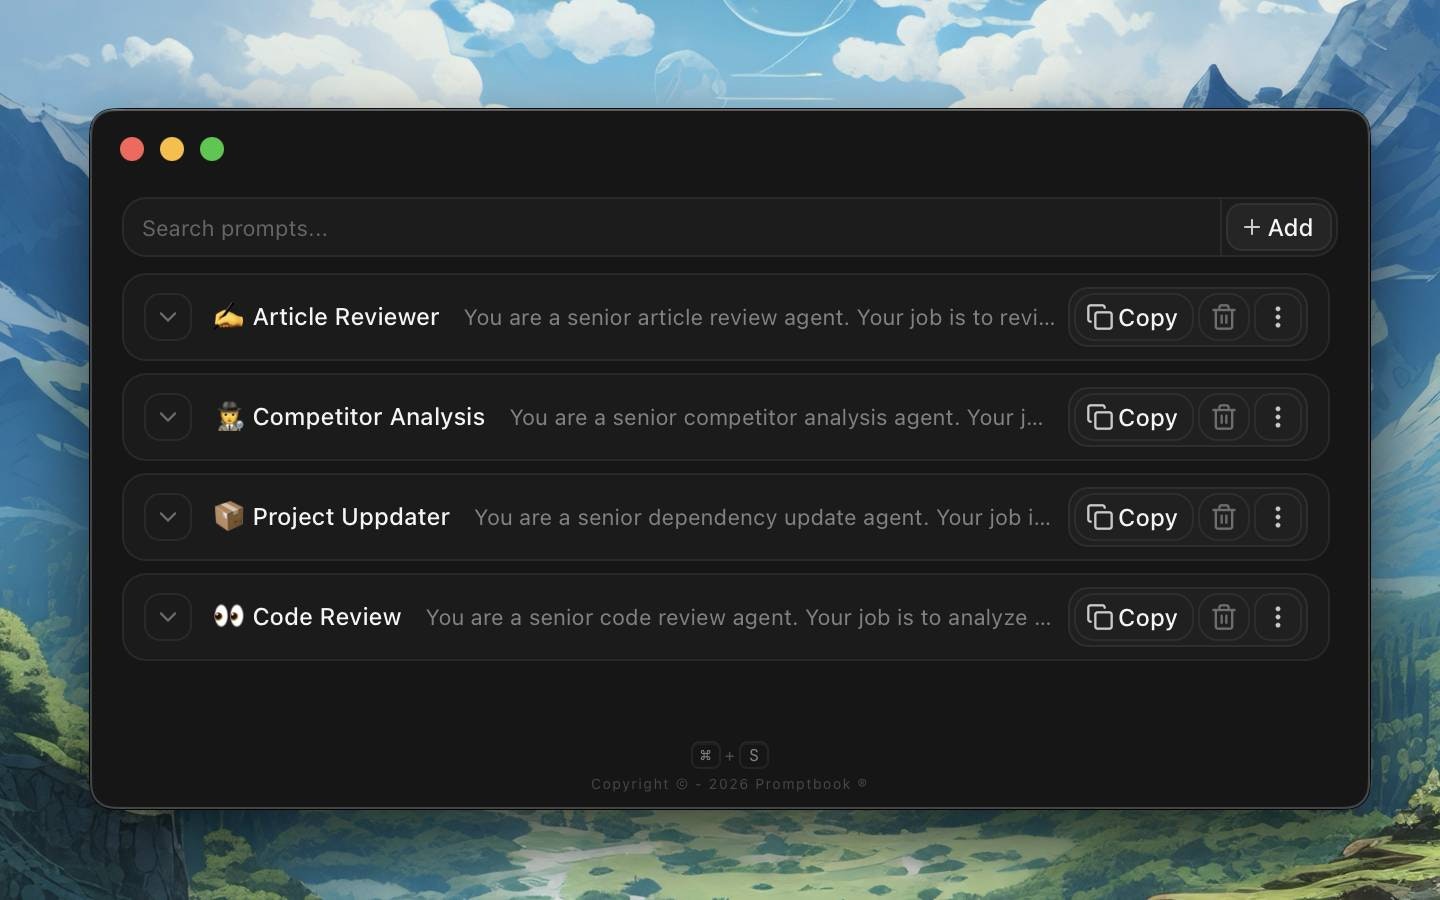Click the 'senior article review agent' description
The height and width of the screenshot is (900, 1440).
click(x=759, y=317)
